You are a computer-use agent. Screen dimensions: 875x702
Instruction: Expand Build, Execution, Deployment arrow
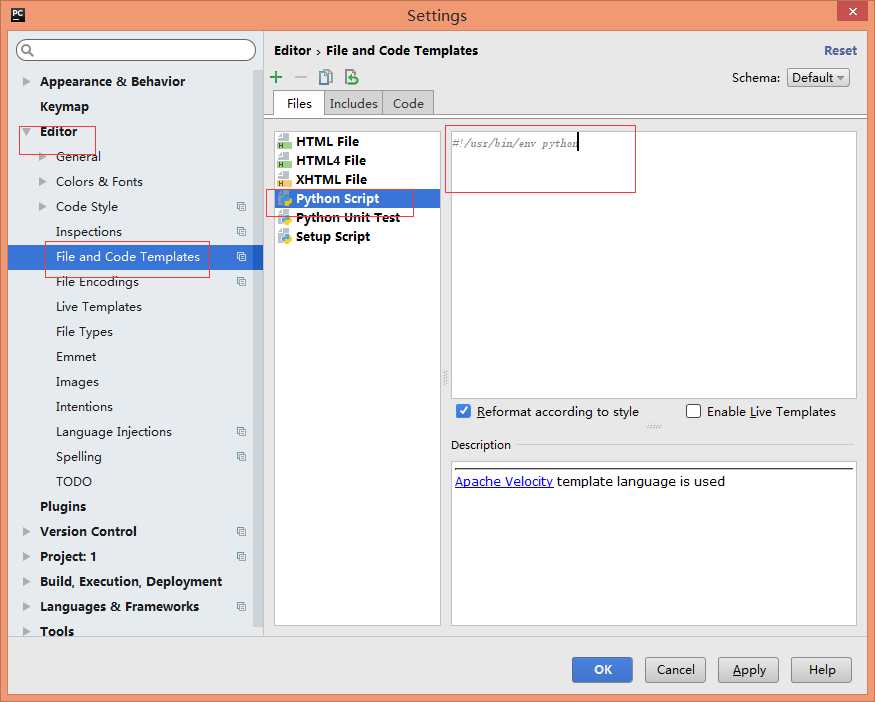point(26,581)
